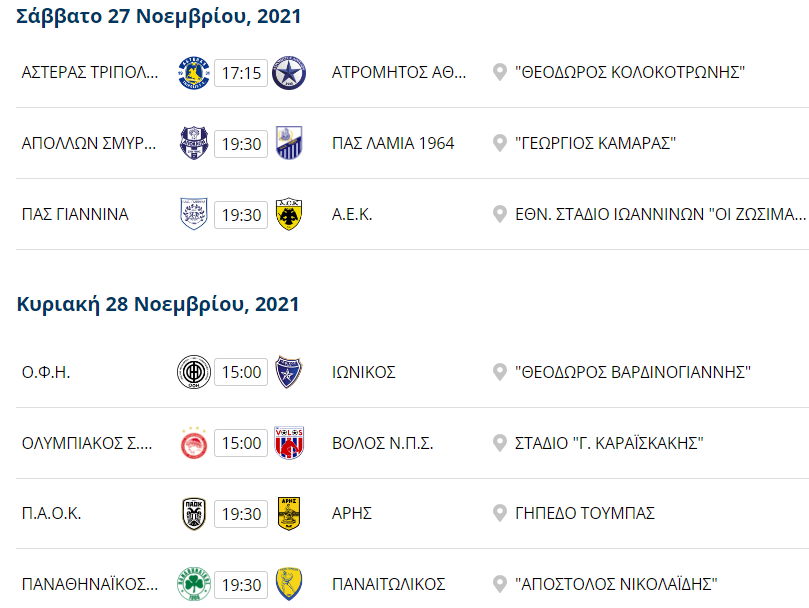Click the PAOK black-white crest
809x608 pixels.
192,513
